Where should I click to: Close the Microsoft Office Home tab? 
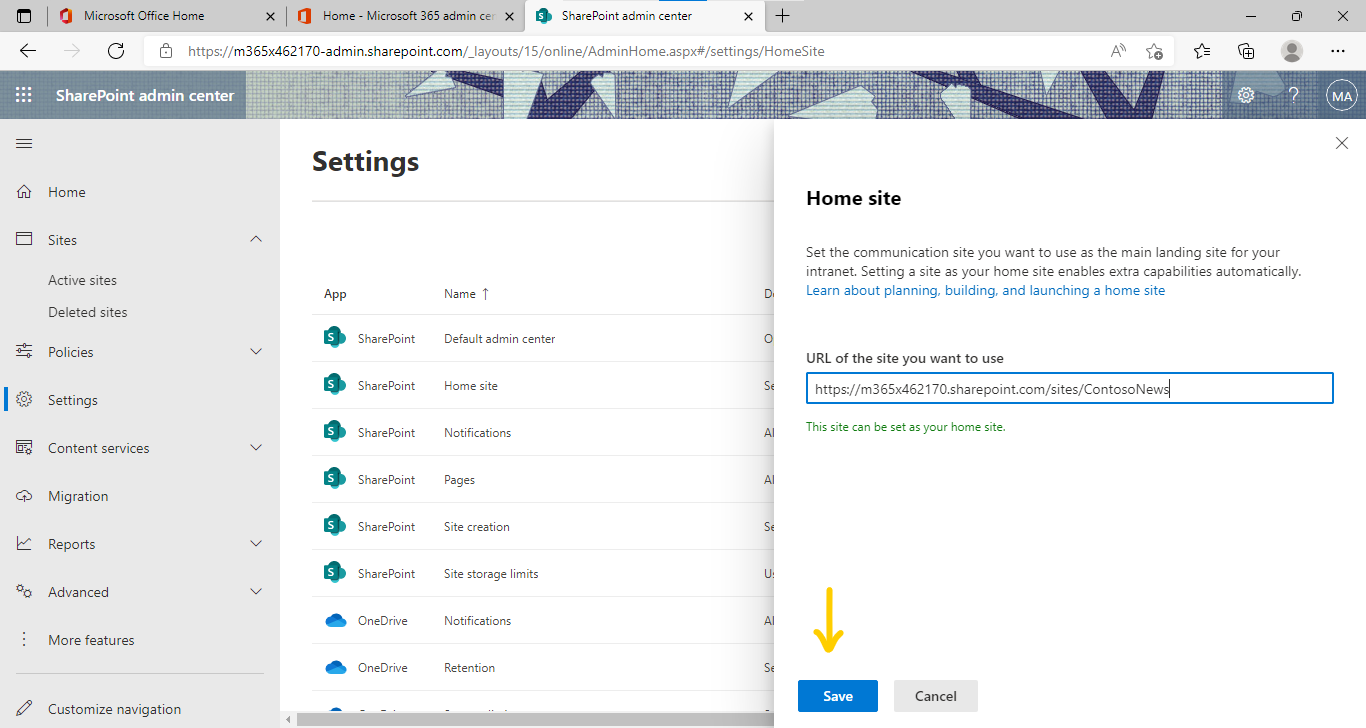pyautogui.click(x=270, y=16)
